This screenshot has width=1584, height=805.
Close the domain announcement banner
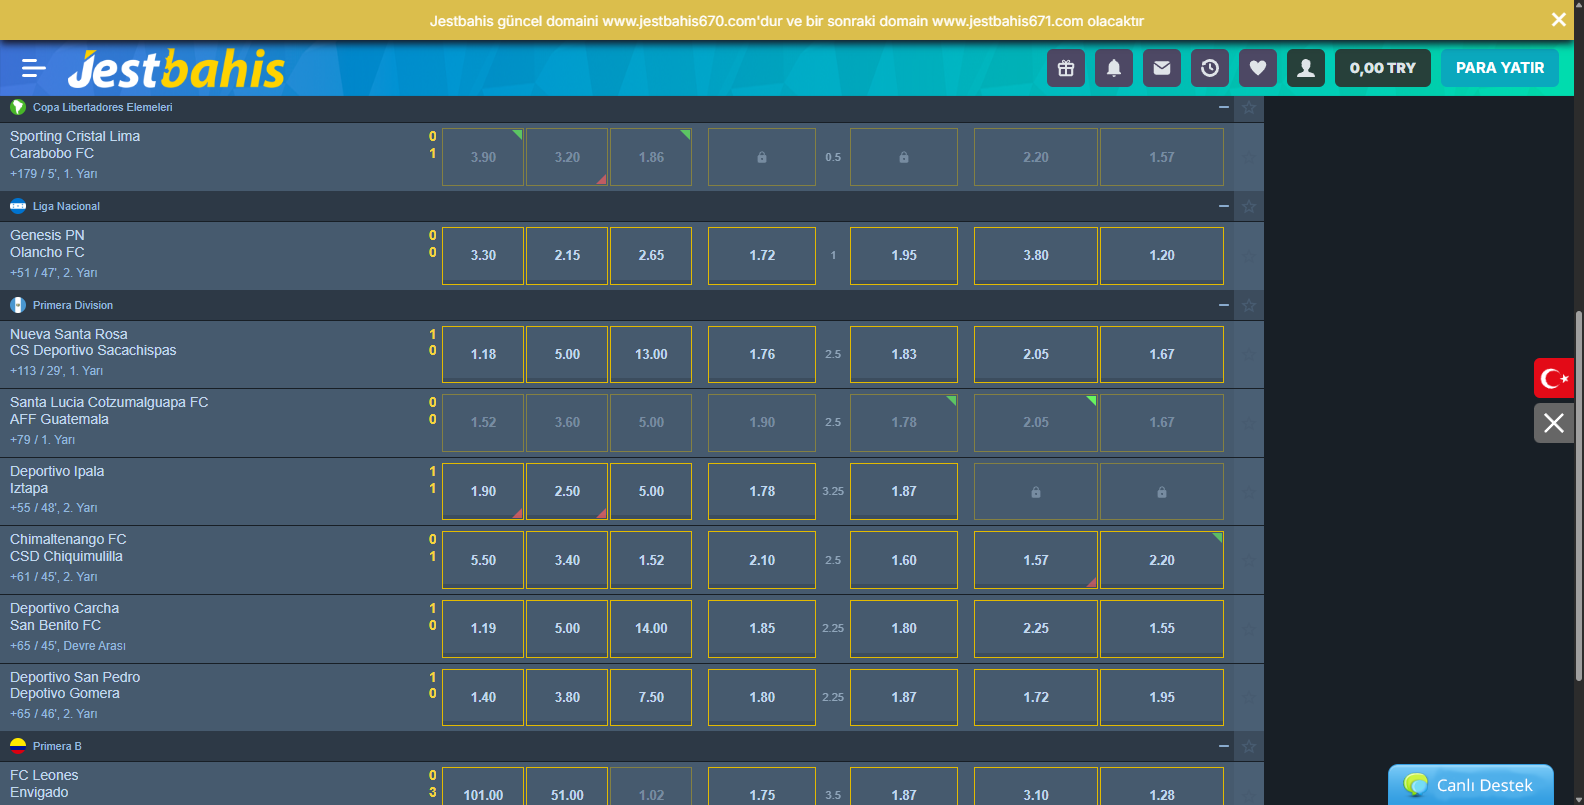pos(1558,20)
